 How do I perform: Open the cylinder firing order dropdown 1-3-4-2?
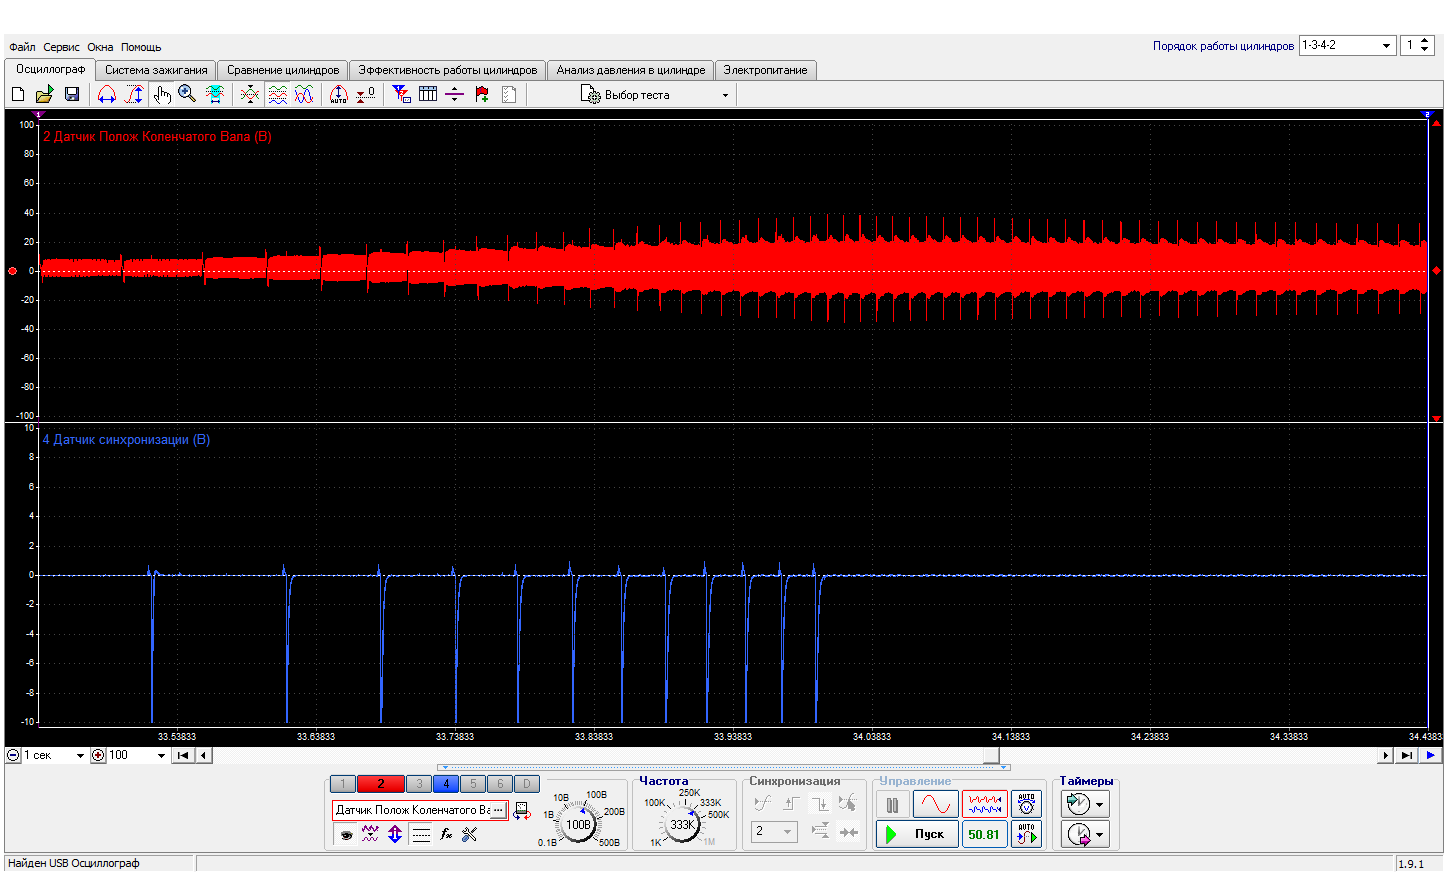[x=1347, y=45]
